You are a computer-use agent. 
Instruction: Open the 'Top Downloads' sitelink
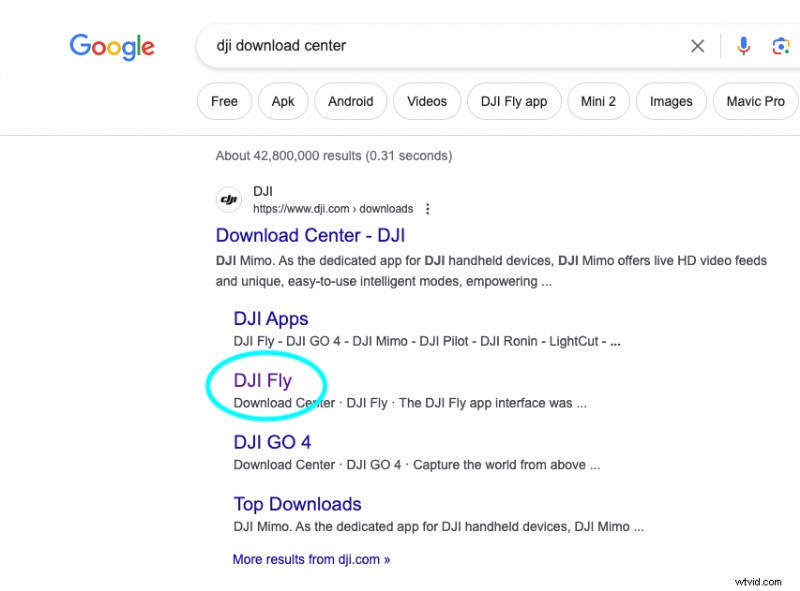[297, 503]
